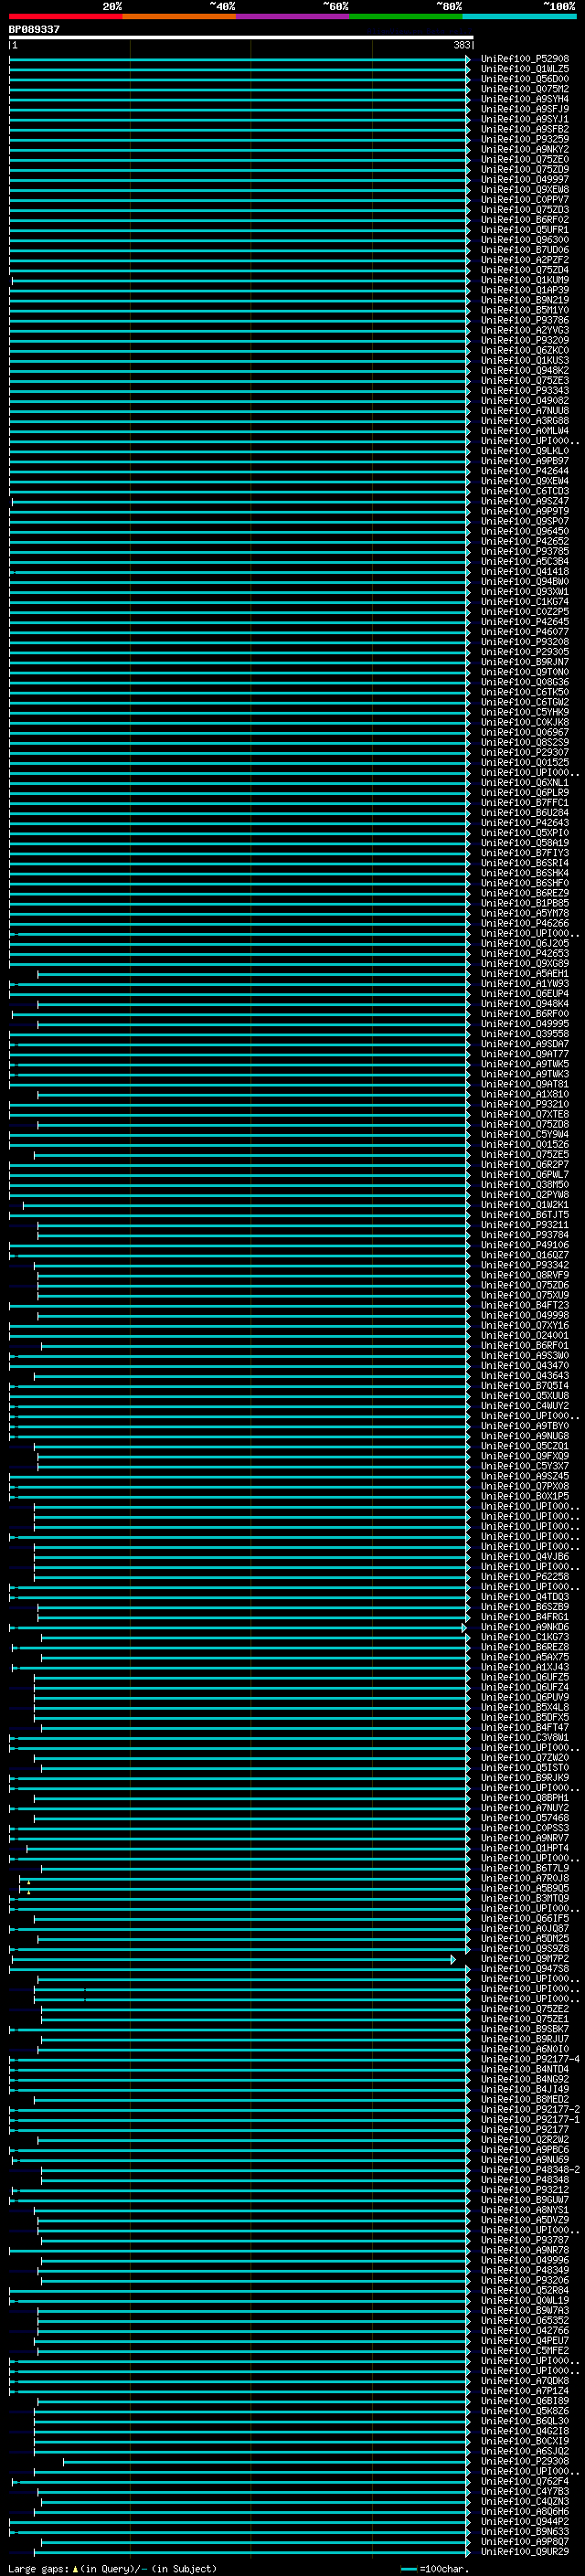Viewport: 585px width, 2576px height.
Task: Open hit UniRef100_Q1WLZ5
Action: (x=524, y=69)
